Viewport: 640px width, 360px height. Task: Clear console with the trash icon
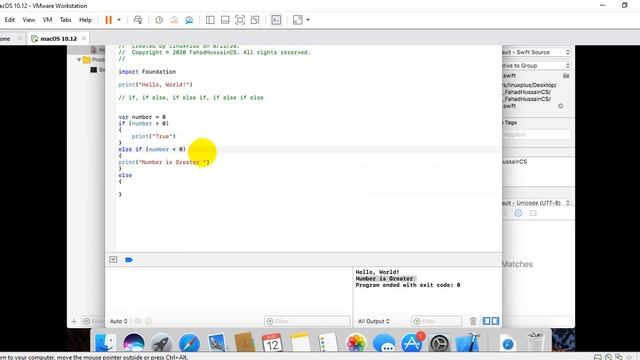473,321
